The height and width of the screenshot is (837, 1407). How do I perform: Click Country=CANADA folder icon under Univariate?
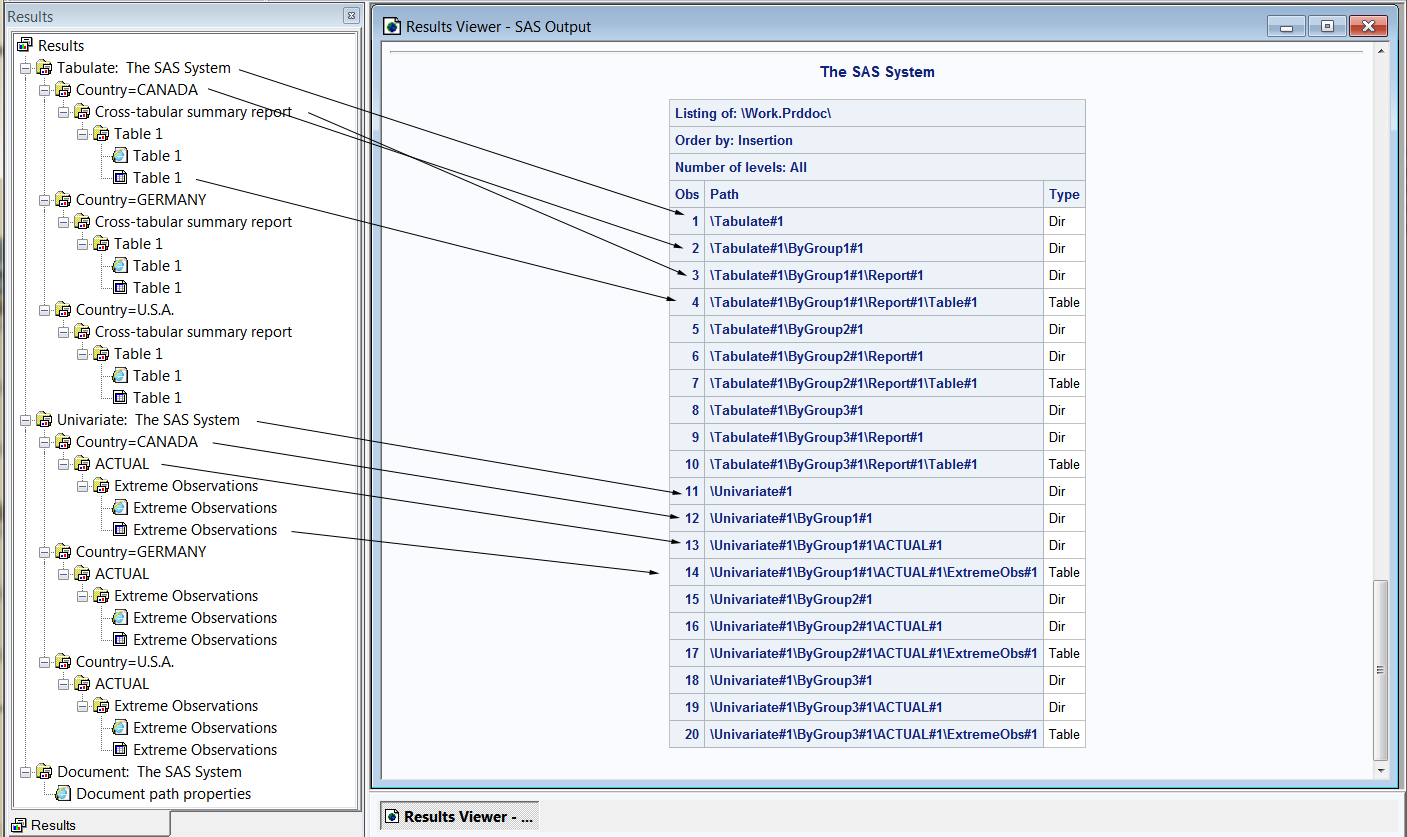point(63,442)
